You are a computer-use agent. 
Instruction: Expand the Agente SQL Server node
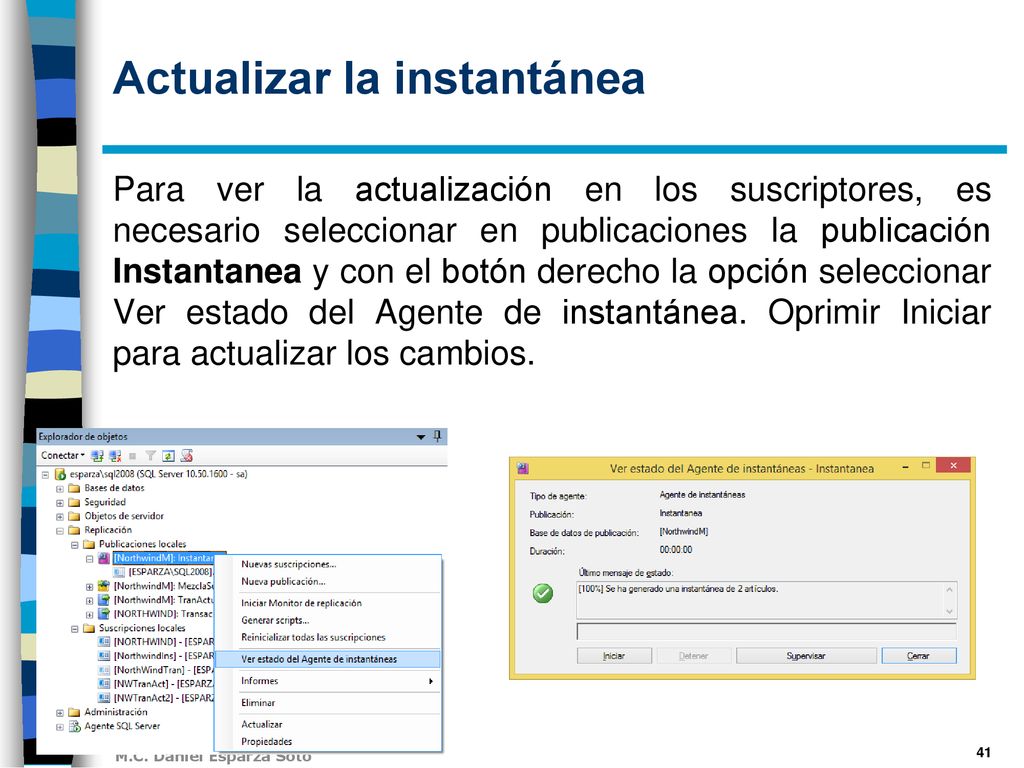(59, 727)
